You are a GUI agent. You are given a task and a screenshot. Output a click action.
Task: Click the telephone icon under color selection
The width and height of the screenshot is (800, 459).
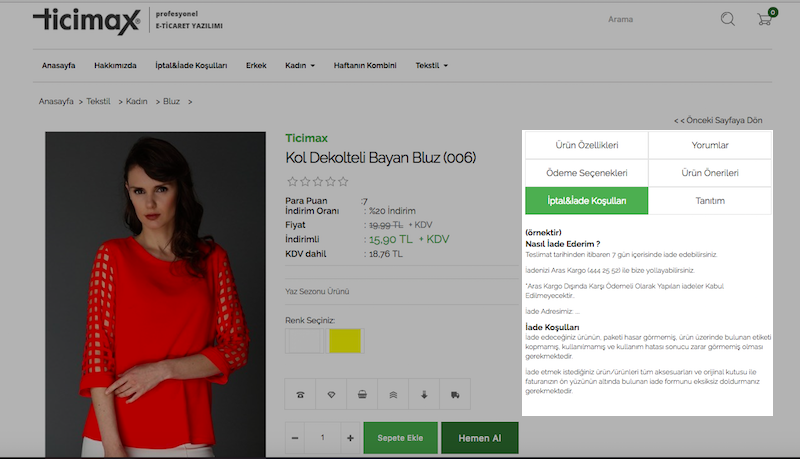pos(300,394)
